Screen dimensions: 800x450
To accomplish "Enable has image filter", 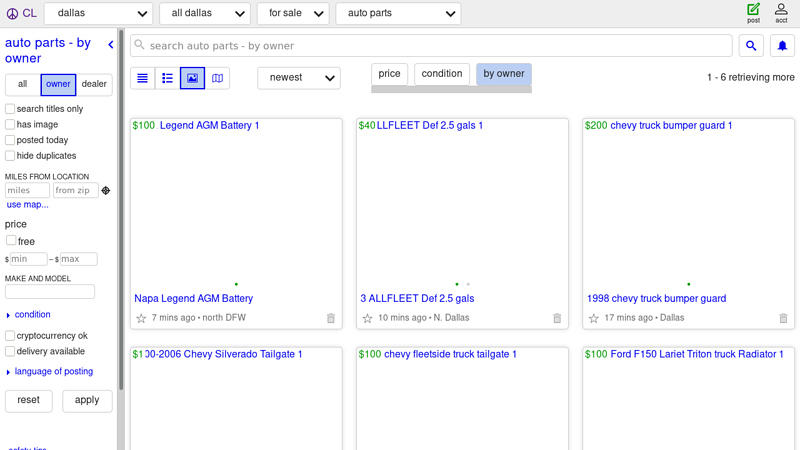I will (x=10, y=124).
